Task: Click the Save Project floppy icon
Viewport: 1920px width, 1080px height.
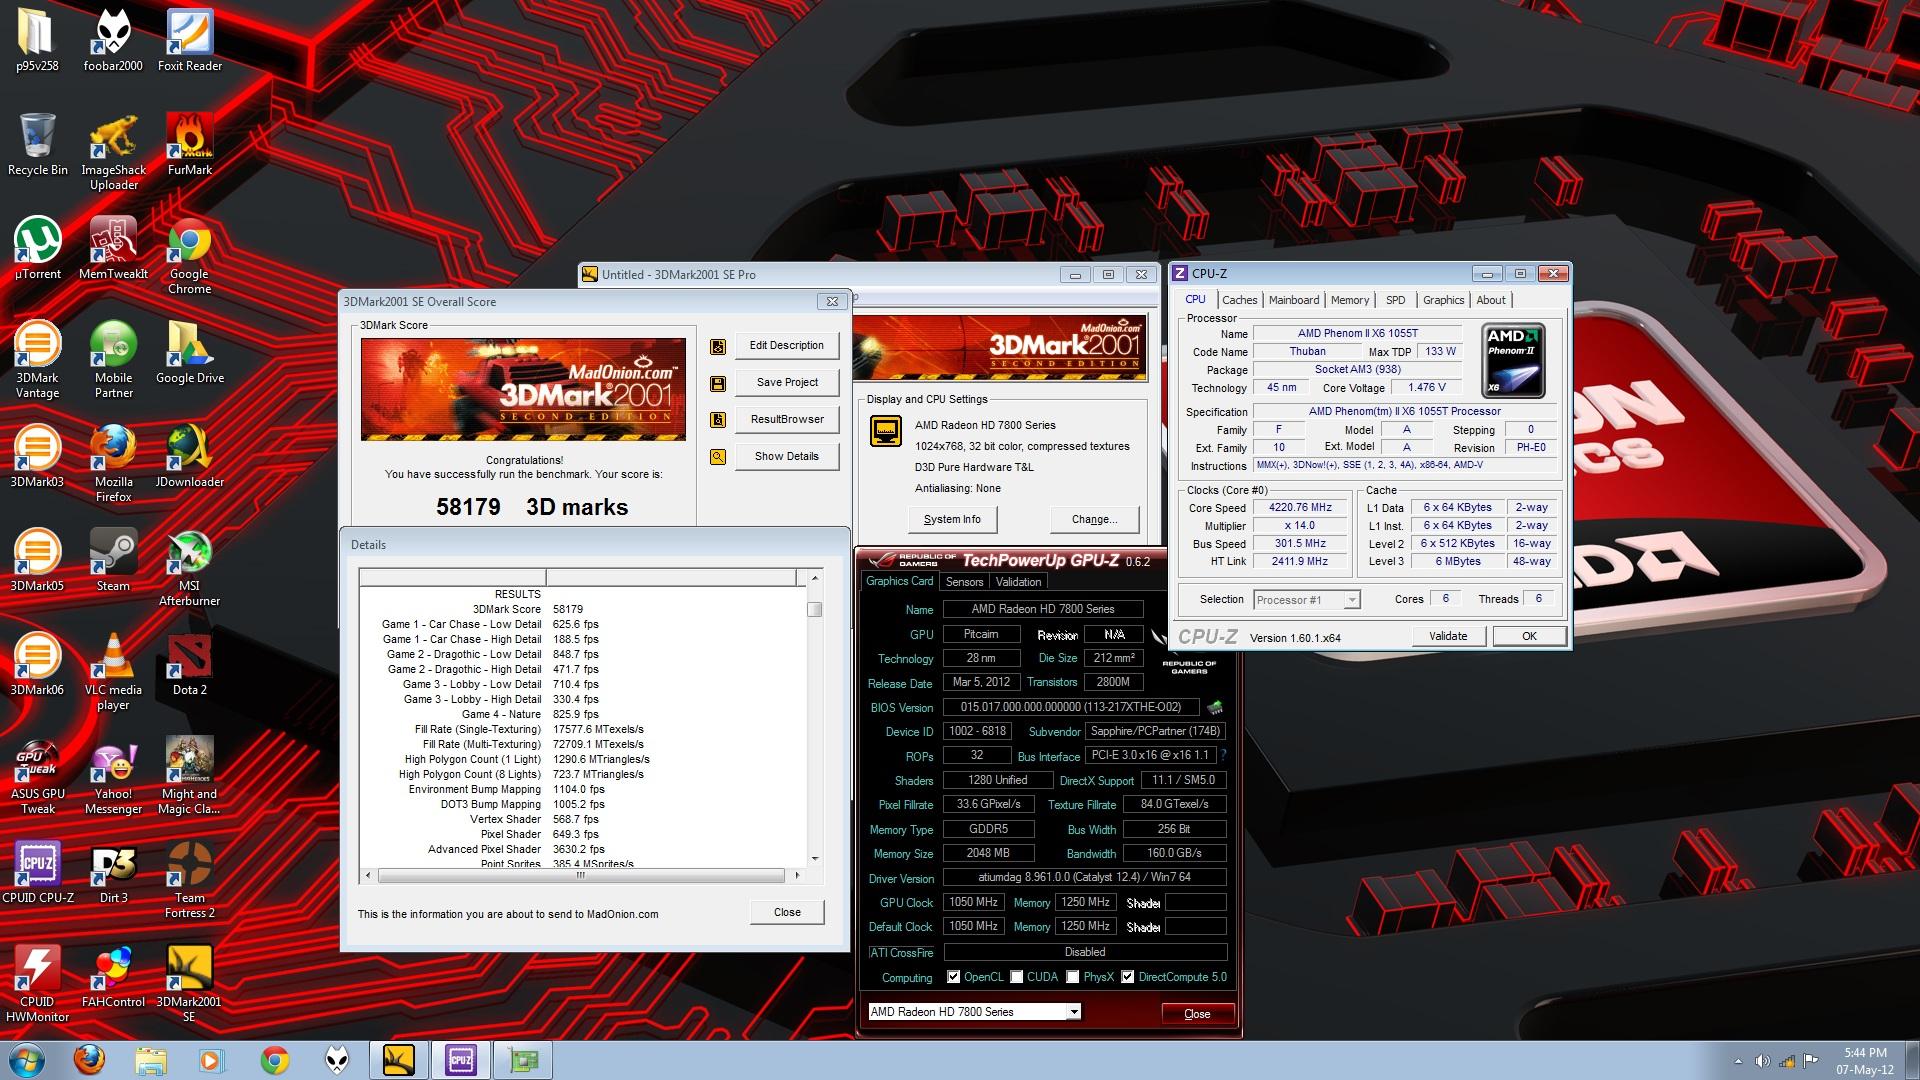Action: [717, 384]
